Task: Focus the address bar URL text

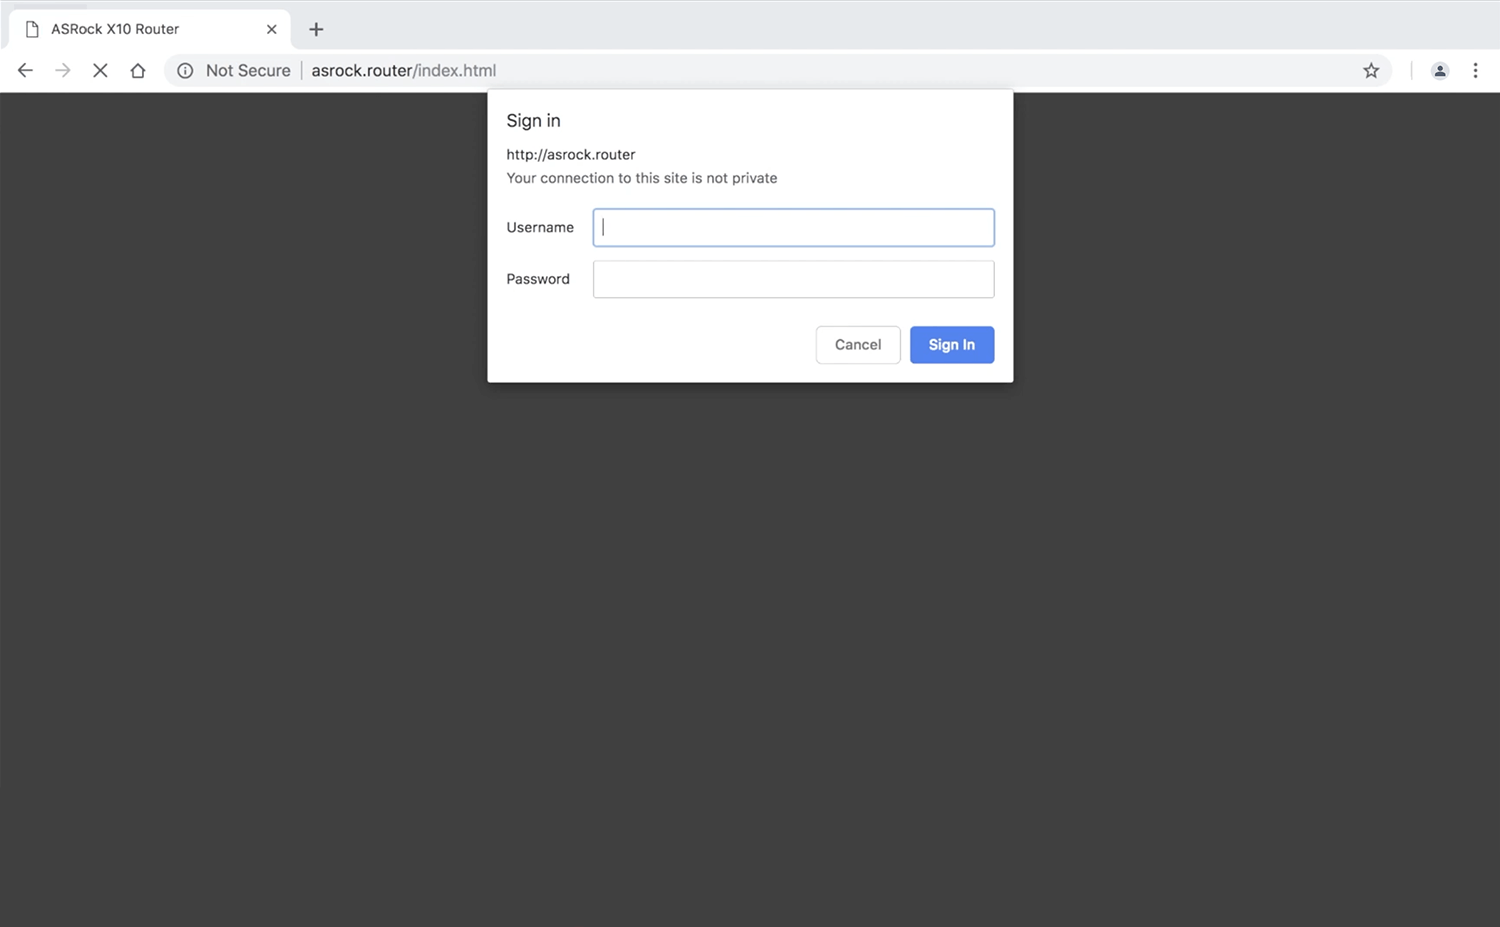Action: [x=403, y=70]
